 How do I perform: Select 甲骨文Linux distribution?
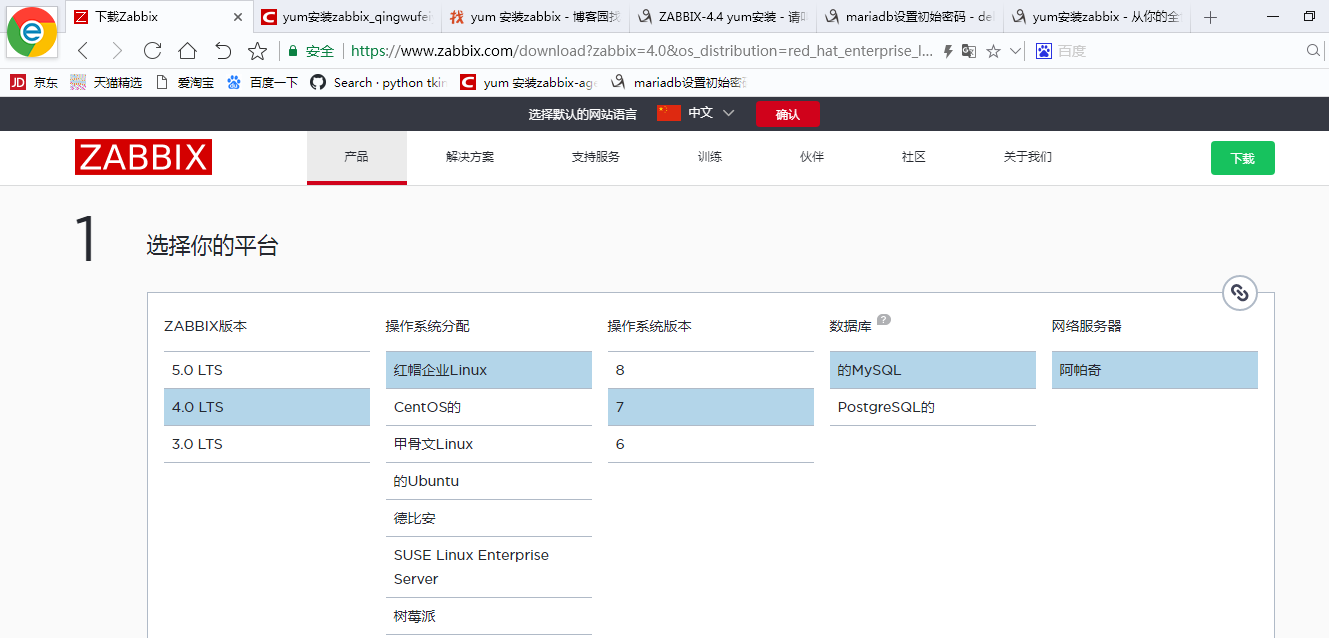[489, 444]
